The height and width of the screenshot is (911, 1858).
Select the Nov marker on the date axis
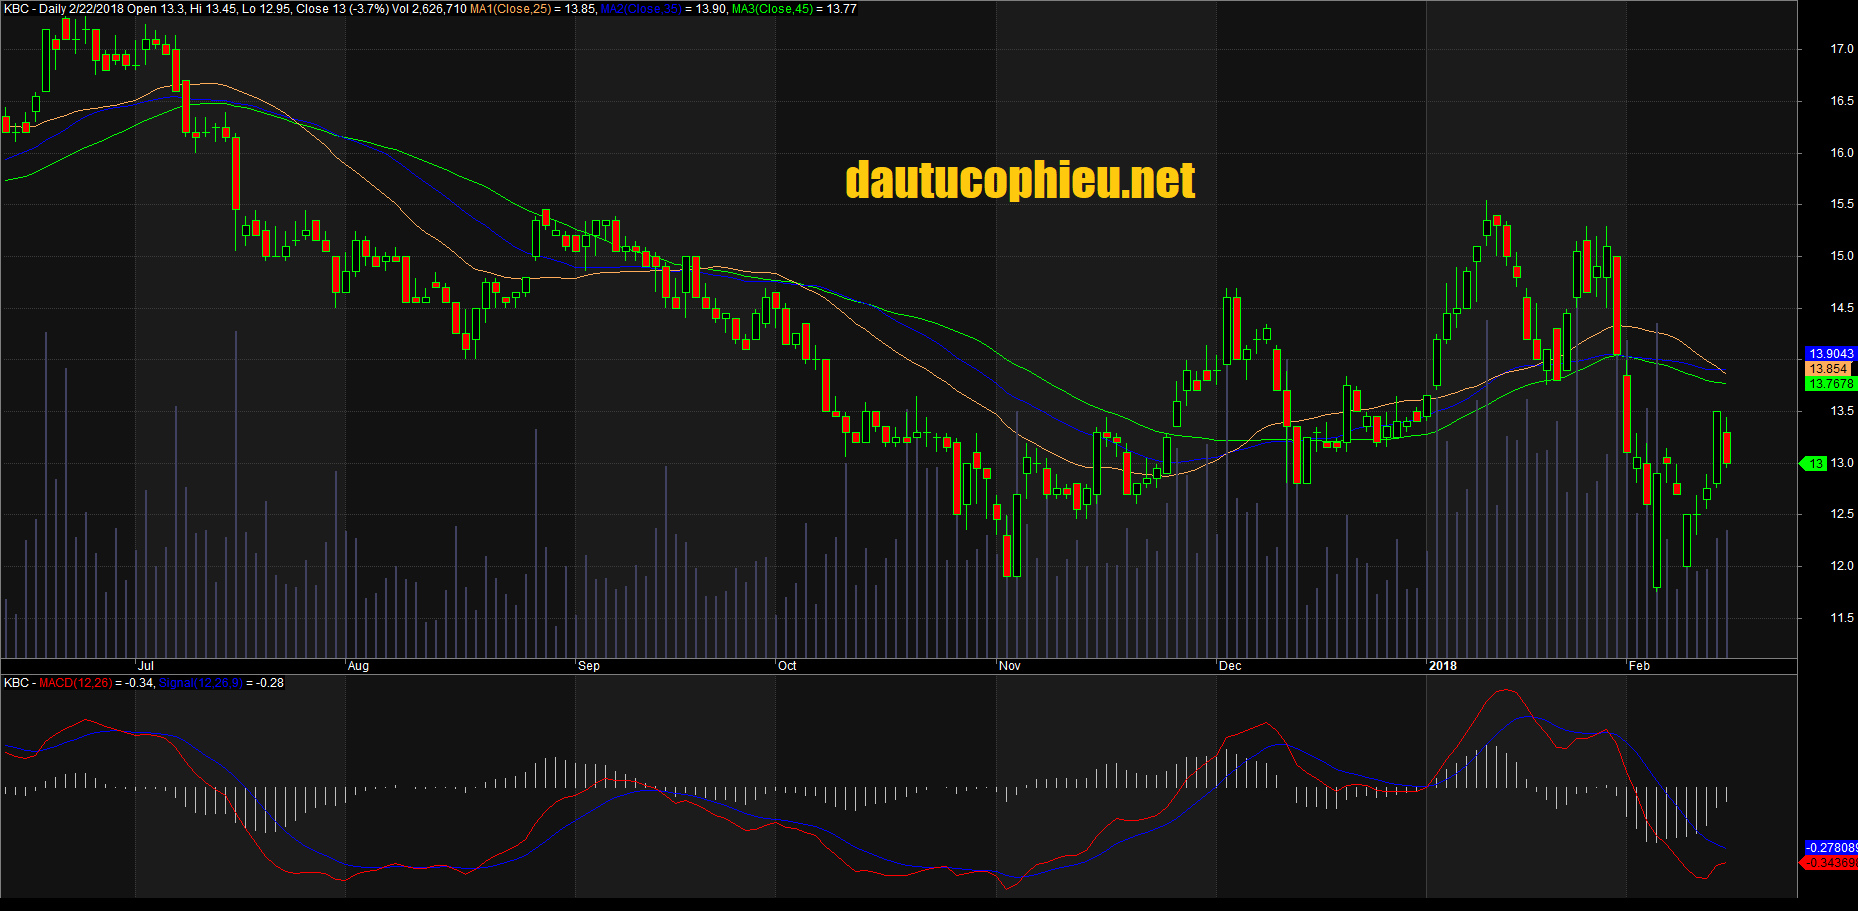pyautogui.click(x=1010, y=666)
